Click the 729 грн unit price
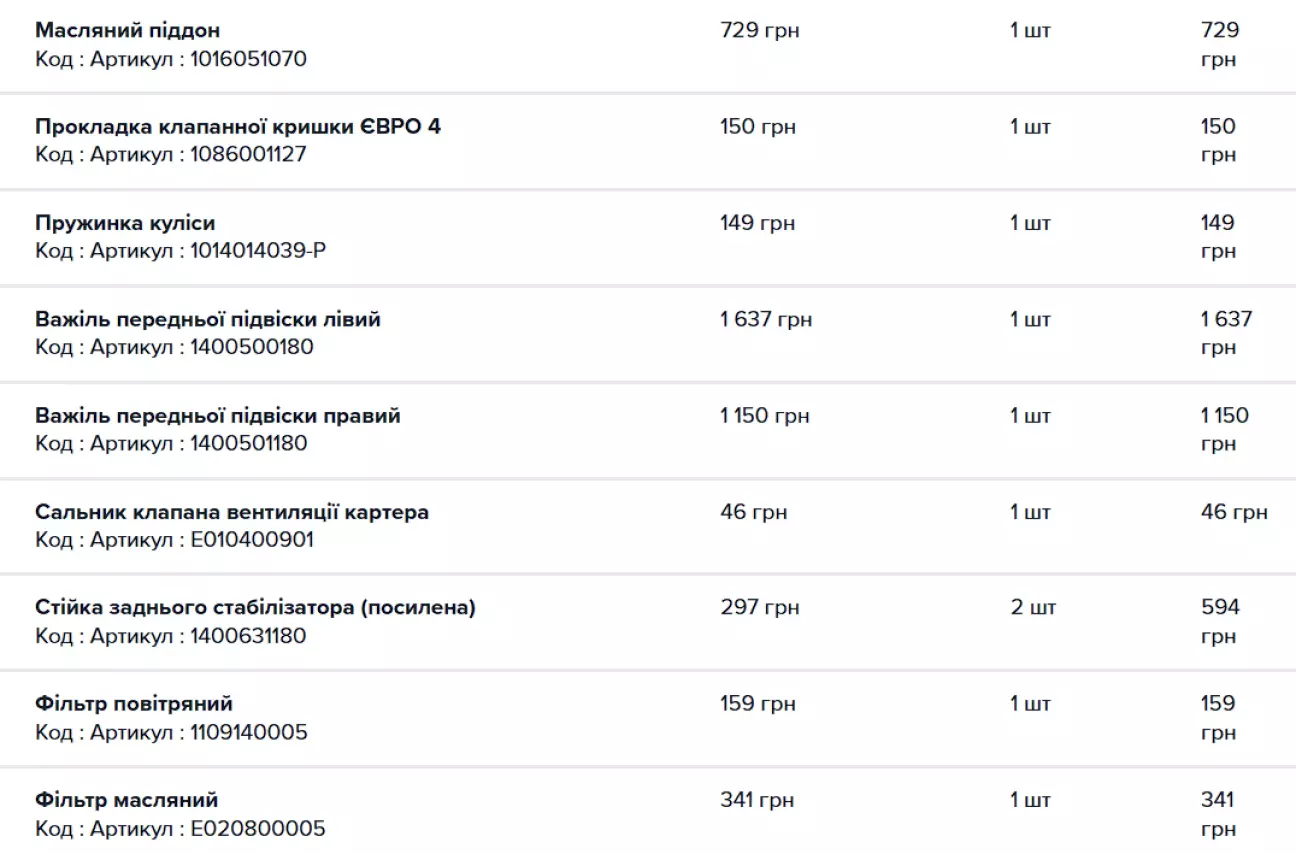Viewport: 1296px width, 854px height. pos(760,31)
